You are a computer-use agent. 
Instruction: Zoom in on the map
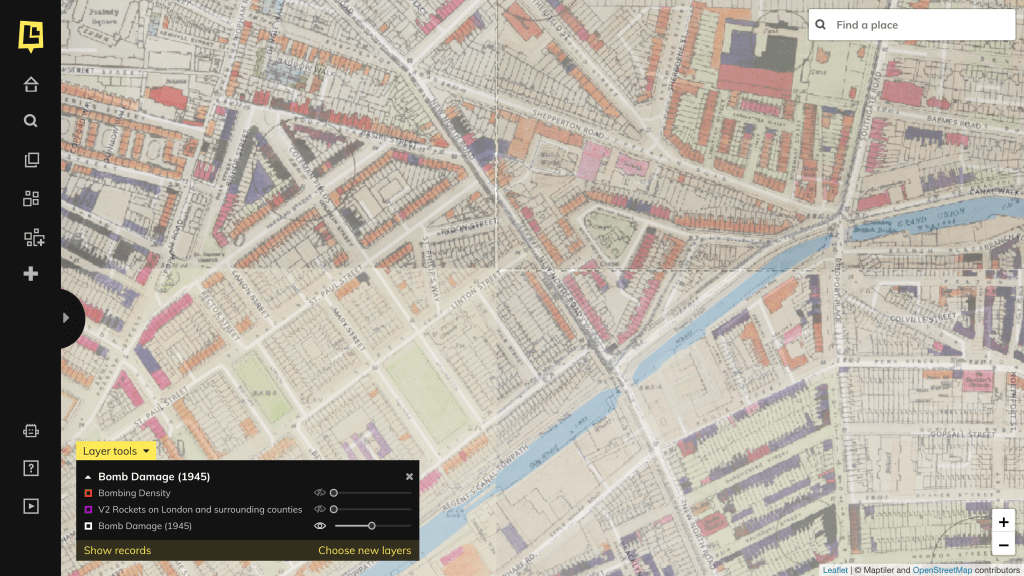pyautogui.click(x=1003, y=522)
